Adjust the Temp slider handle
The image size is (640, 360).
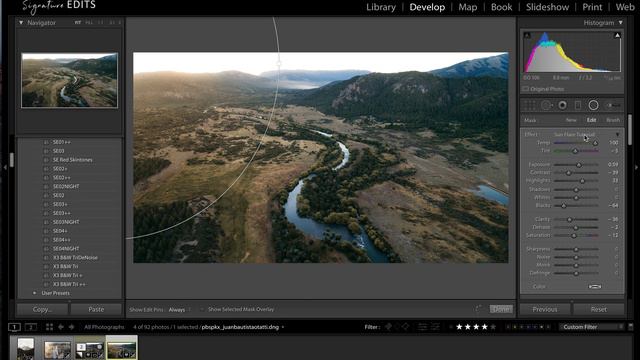tap(596, 143)
